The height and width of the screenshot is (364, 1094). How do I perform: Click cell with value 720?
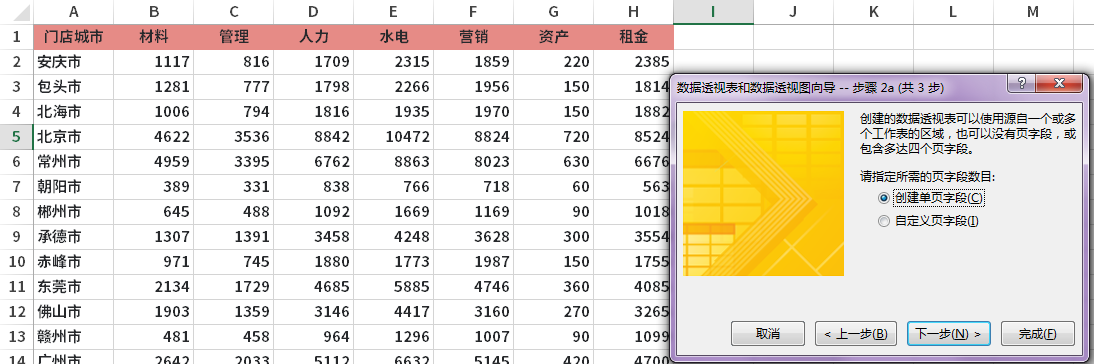pos(553,137)
